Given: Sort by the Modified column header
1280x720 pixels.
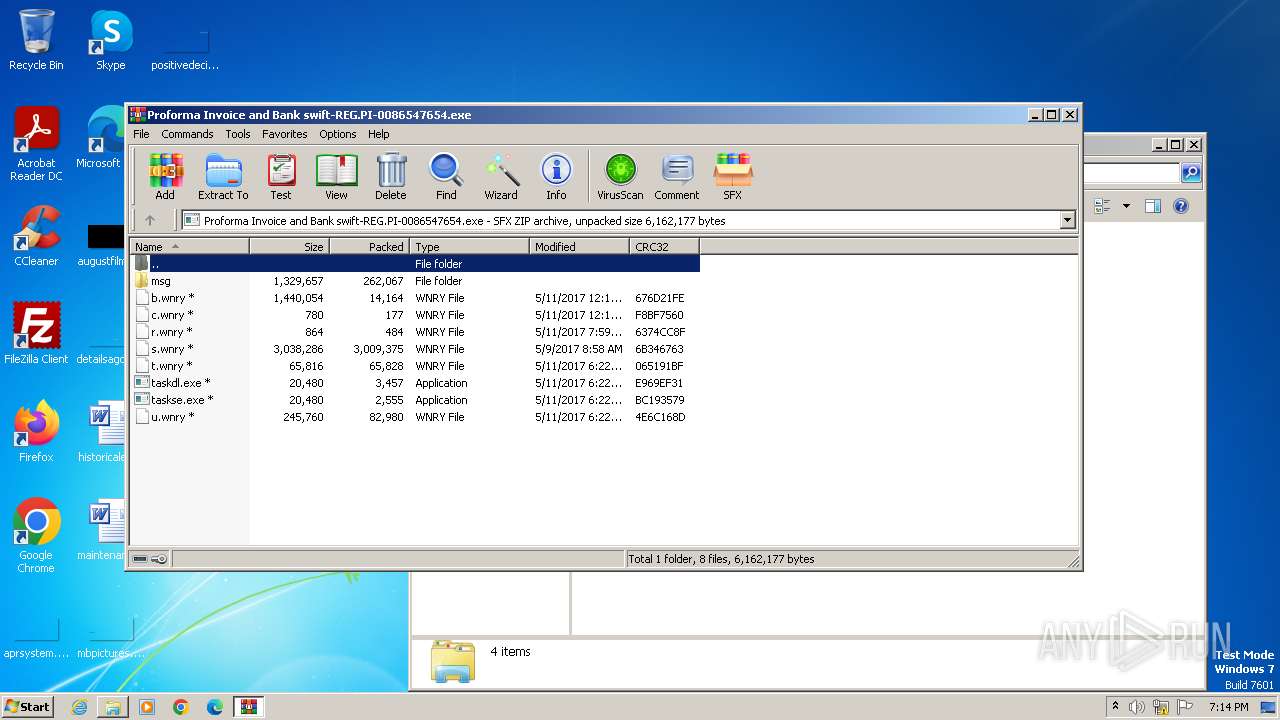Looking at the screenshot, I should click(x=580, y=247).
